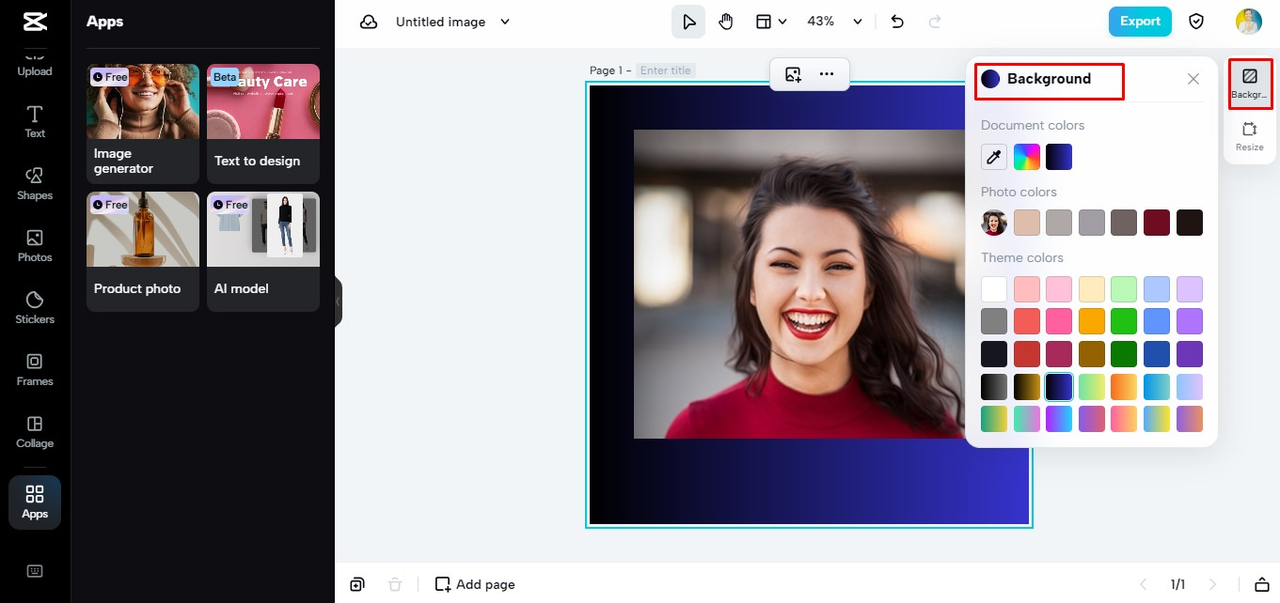Click the keyboard shortcuts icon

pyautogui.click(x=35, y=571)
